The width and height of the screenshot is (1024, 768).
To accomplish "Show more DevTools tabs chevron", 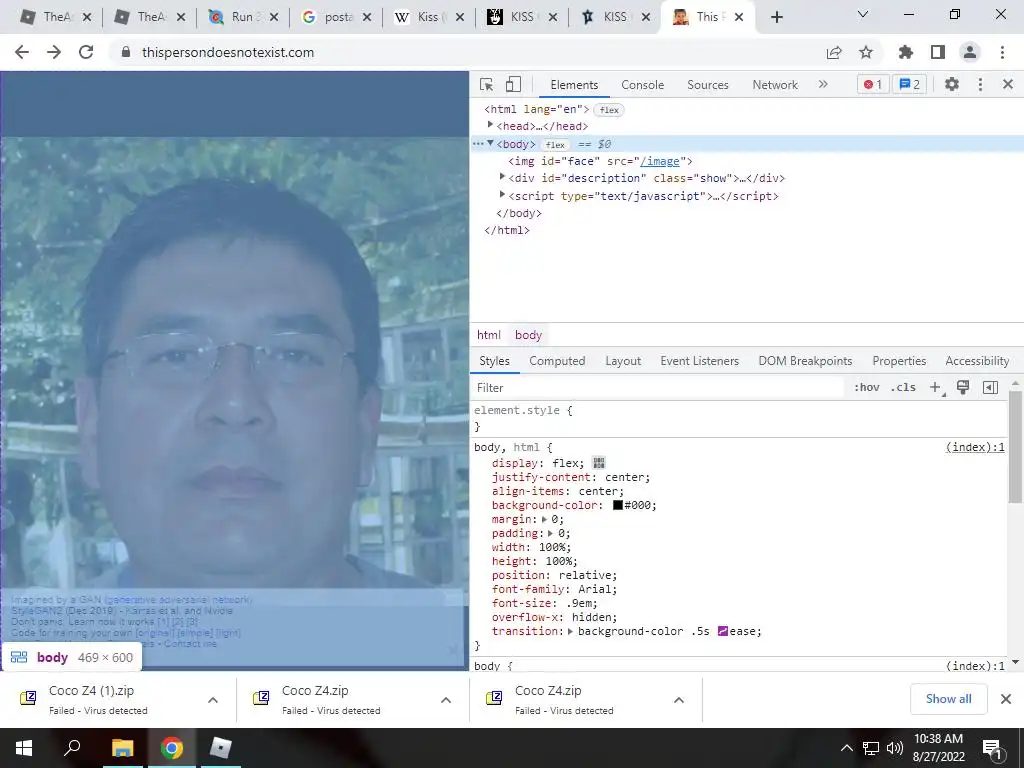I will tap(823, 84).
